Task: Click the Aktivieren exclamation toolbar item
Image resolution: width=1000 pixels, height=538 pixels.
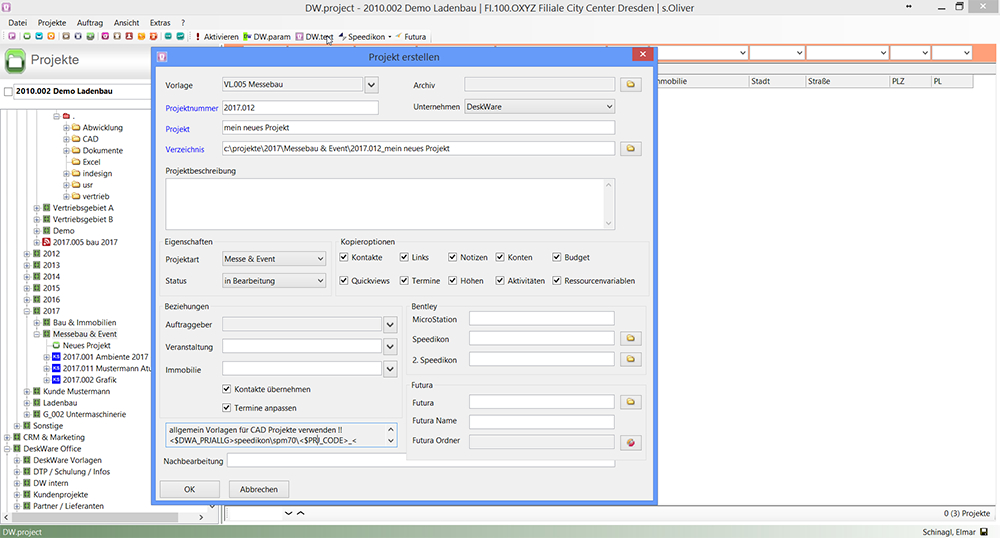Action: click(217, 37)
